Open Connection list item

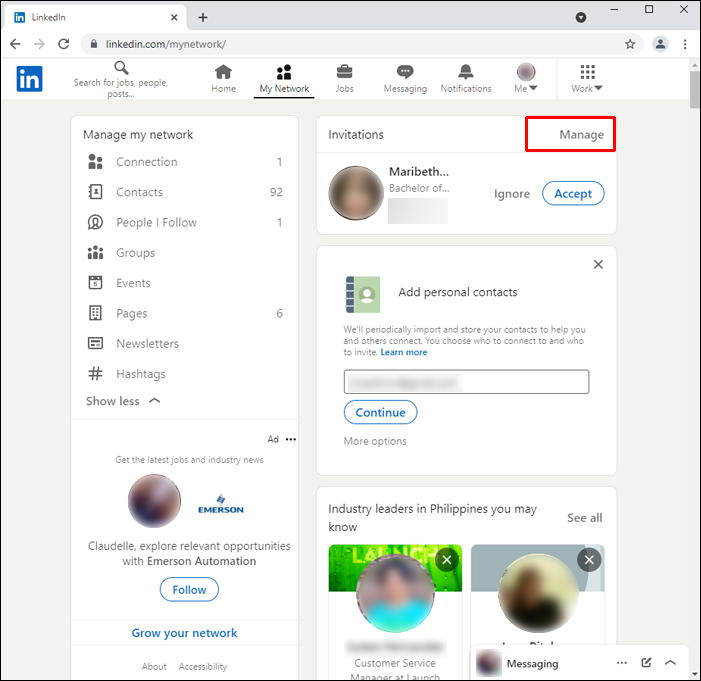coord(185,162)
